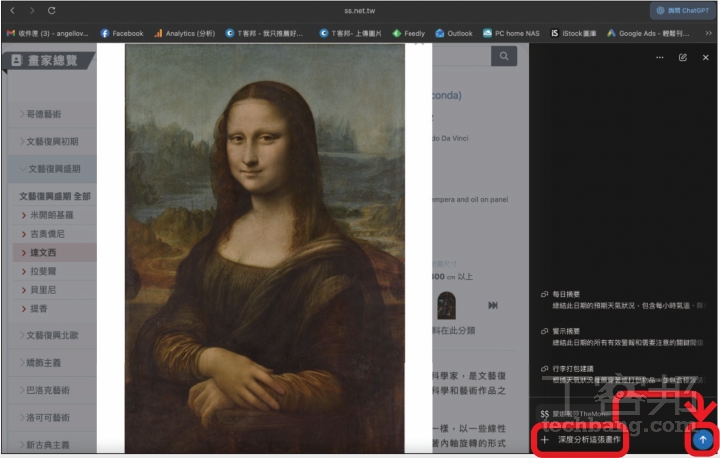Click the plus attachment icon in chat box

(545, 440)
